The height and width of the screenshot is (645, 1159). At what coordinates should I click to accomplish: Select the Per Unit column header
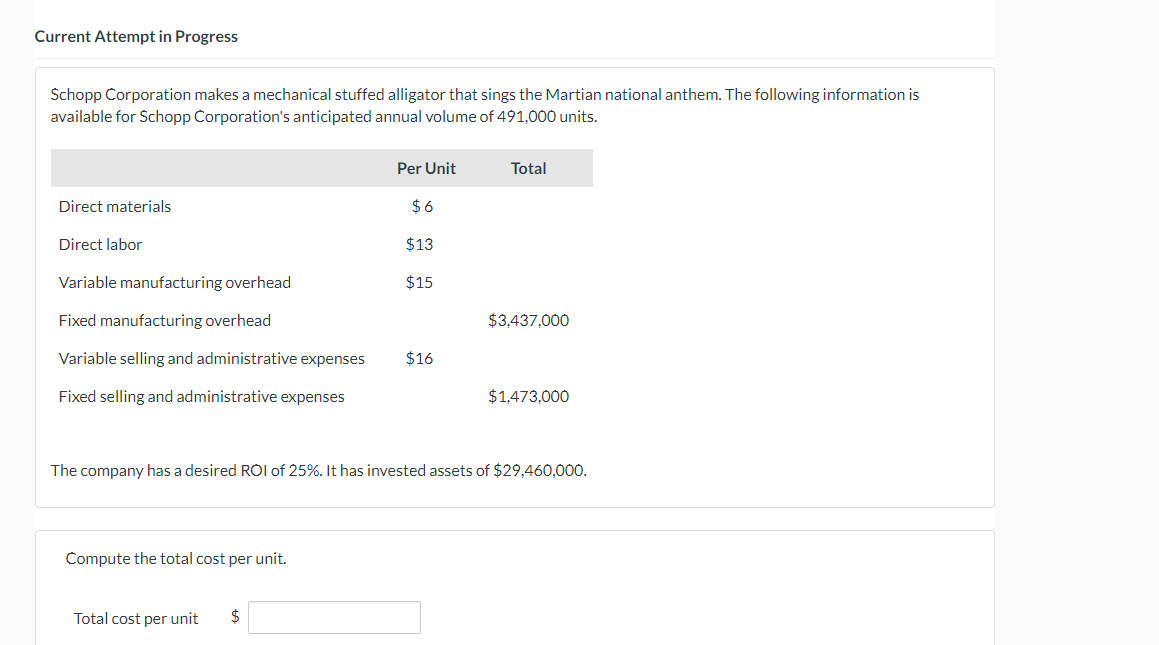click(426, 168)
